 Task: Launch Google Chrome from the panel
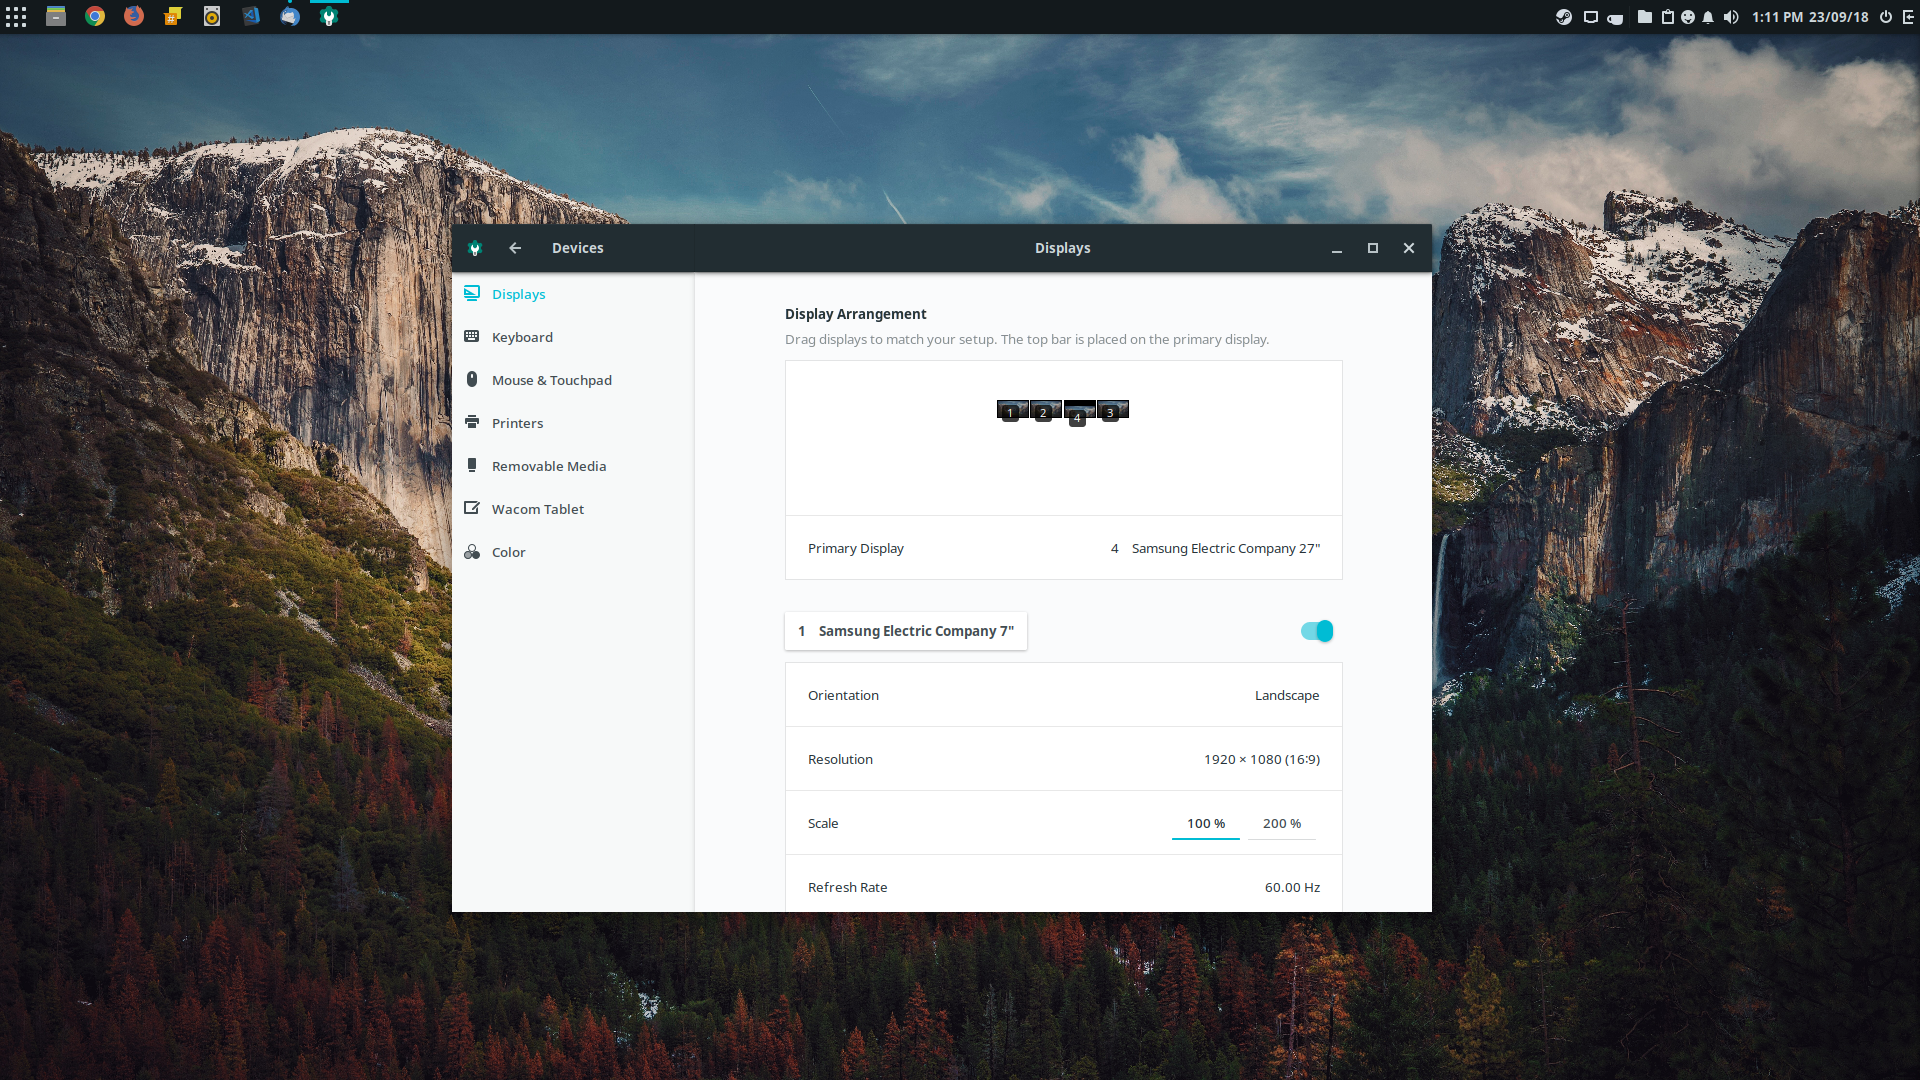pyautogui.click(x=95, y=16)
